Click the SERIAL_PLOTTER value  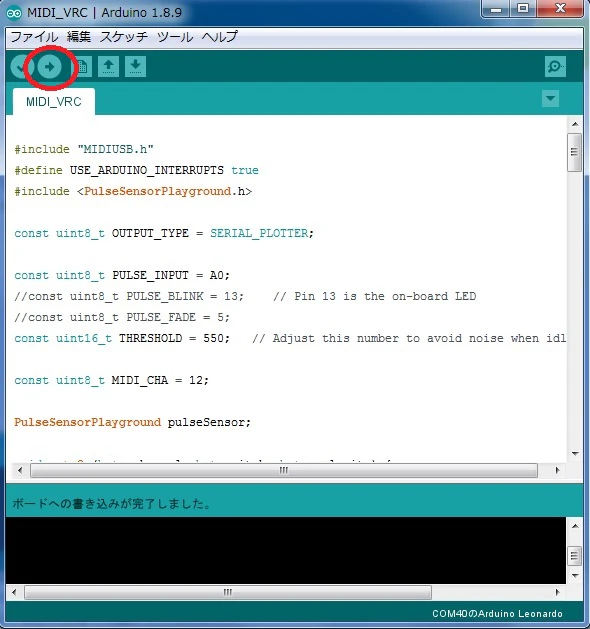click(259, 233)
